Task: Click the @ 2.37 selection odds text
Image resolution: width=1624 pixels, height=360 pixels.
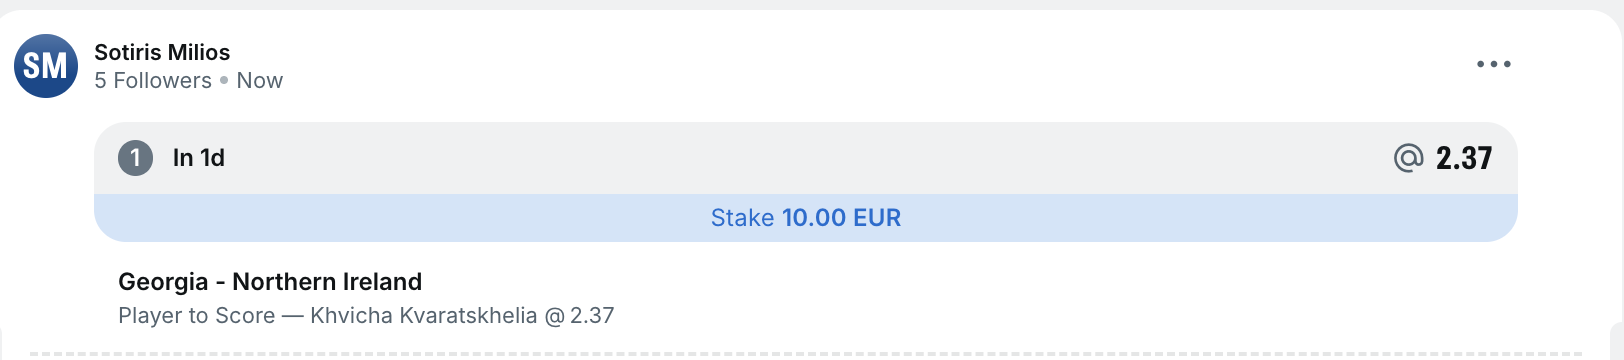Action: click(x=579, y=316)
